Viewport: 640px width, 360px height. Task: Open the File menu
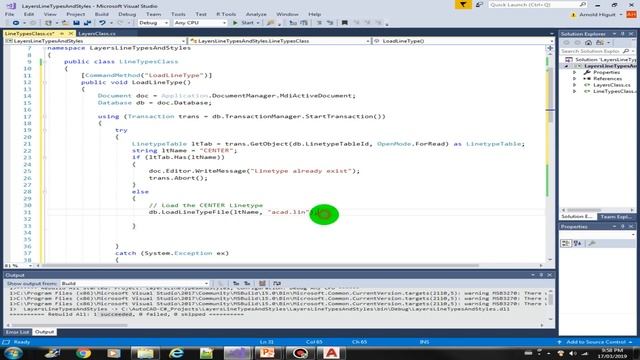pos(9,14)
